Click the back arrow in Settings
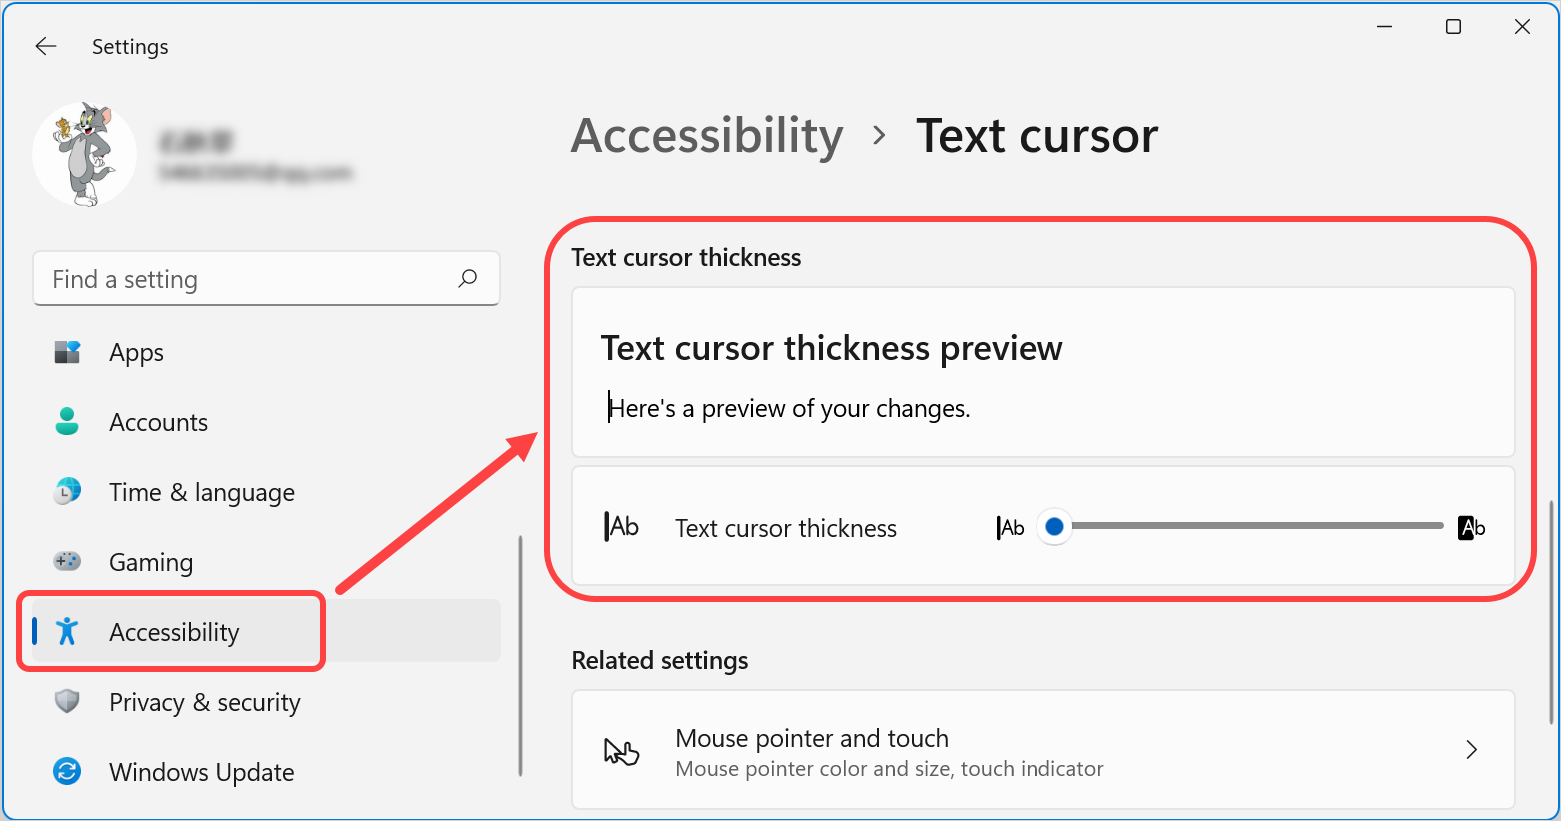This screenshot has height=821, width=1561. (x=46, y=46)
